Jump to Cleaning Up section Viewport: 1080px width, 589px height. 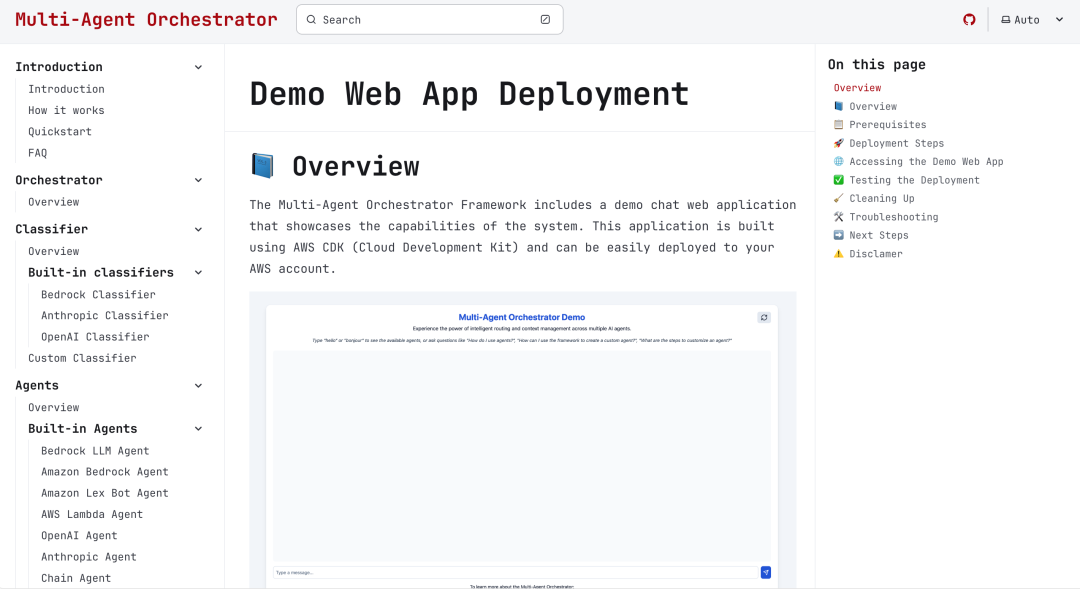[x=874, y=198]
